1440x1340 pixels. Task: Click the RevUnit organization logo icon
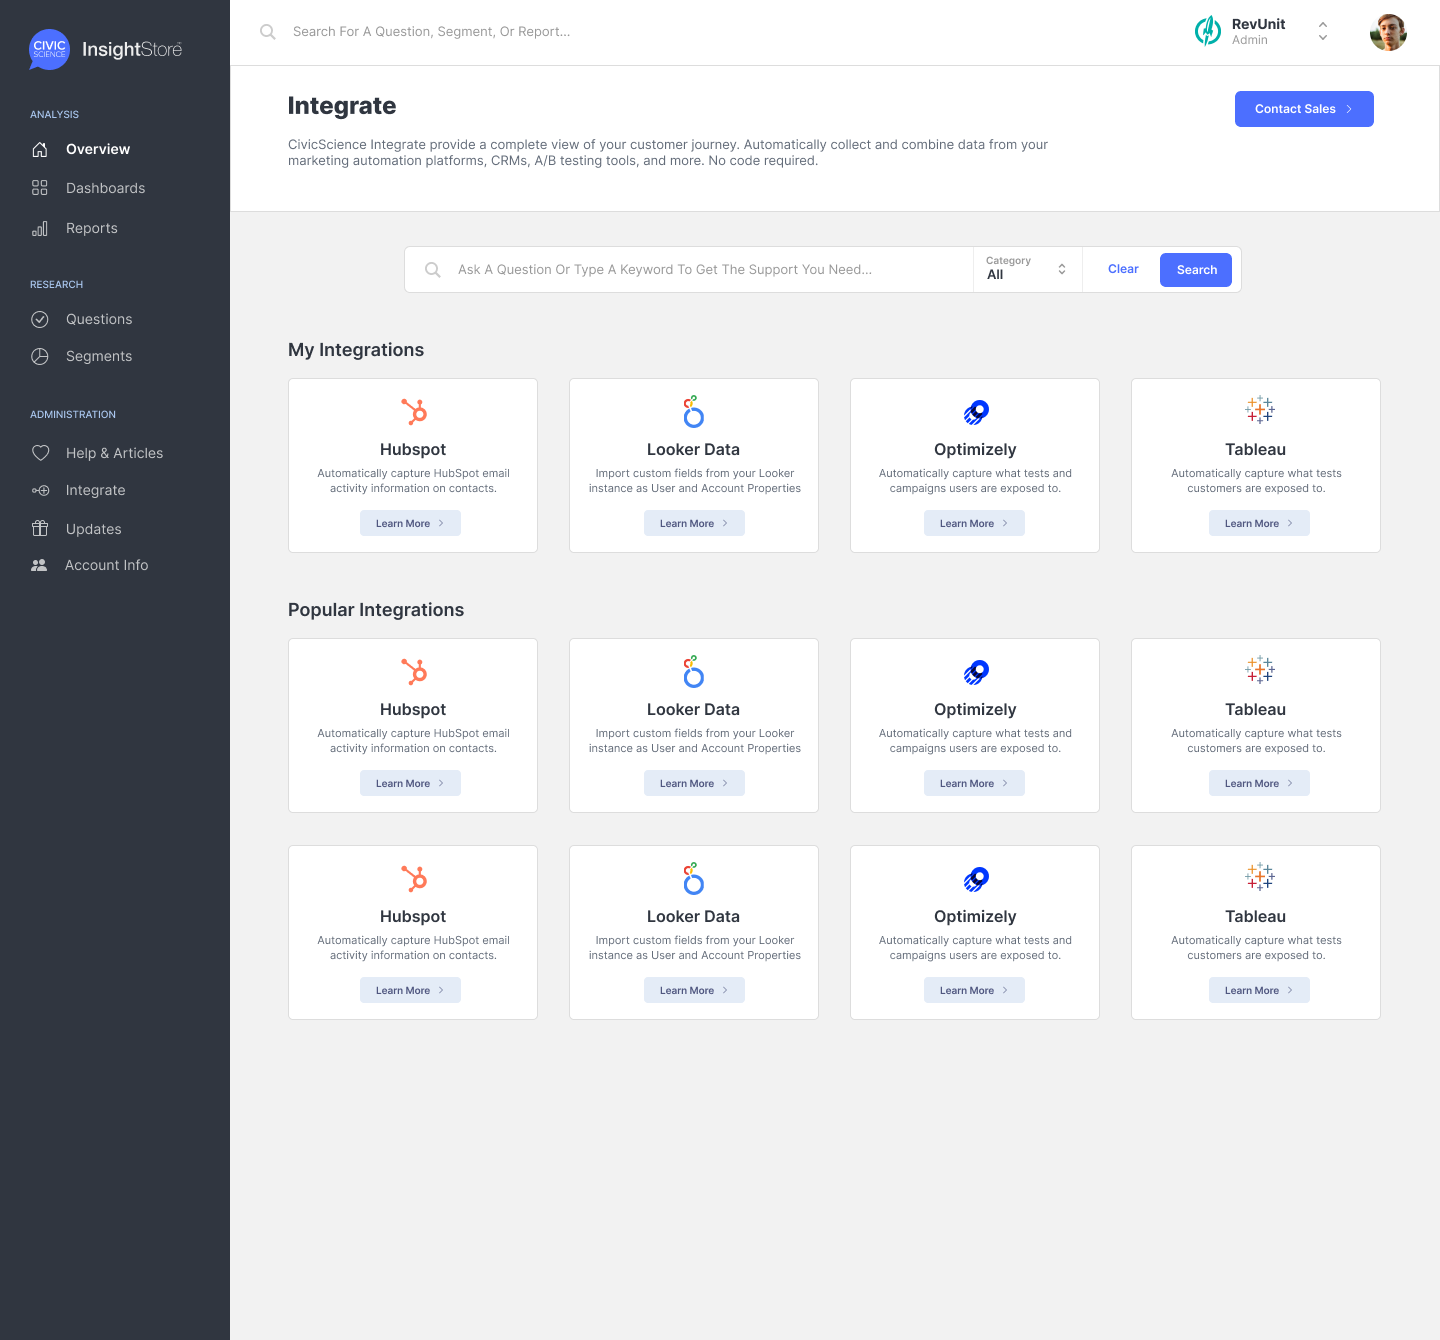click(x=1208, y=31)
